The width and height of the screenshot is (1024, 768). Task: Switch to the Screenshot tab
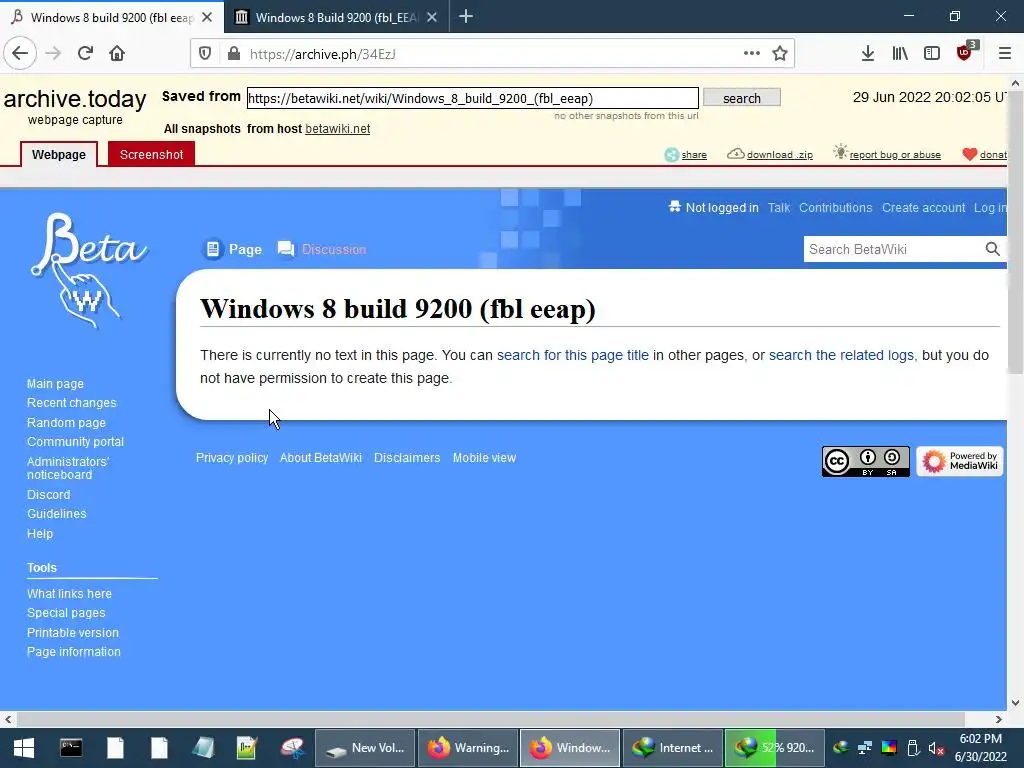tap(152, 155)
